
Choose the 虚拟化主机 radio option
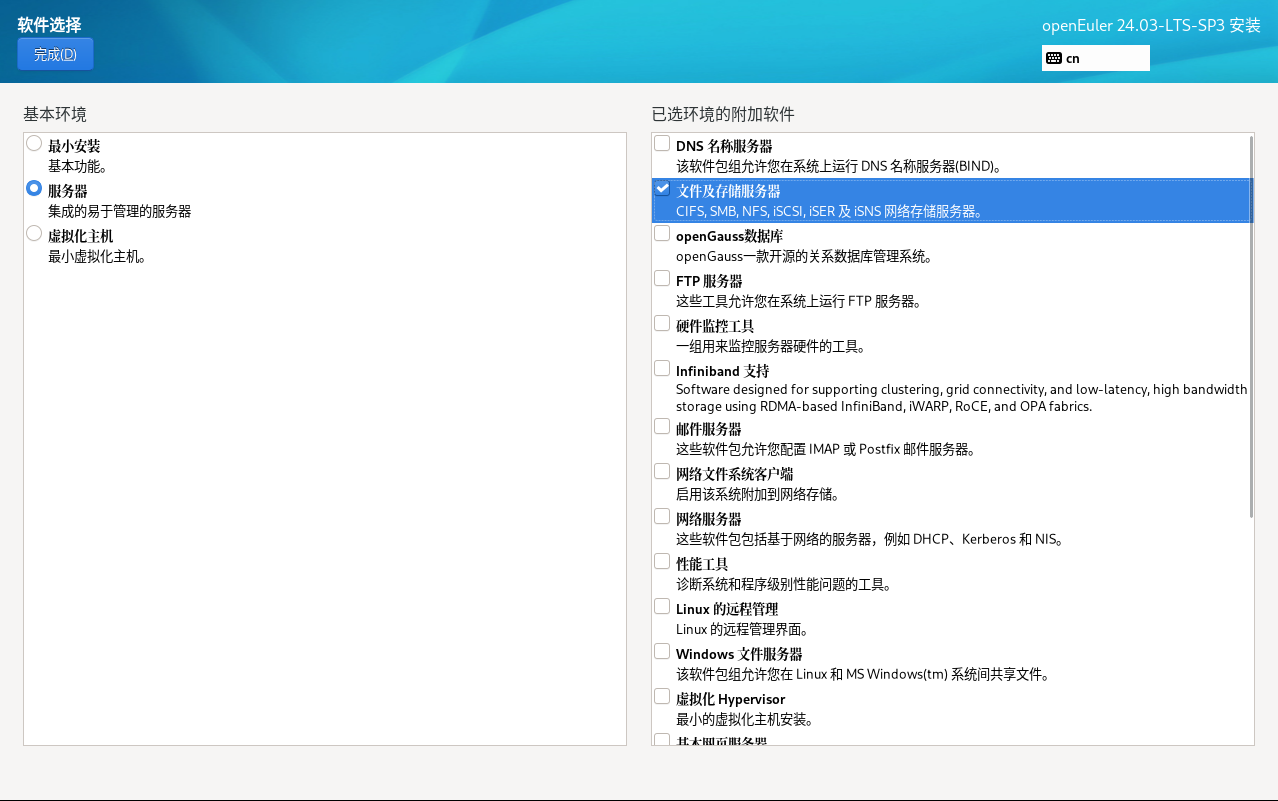point(34,234)
